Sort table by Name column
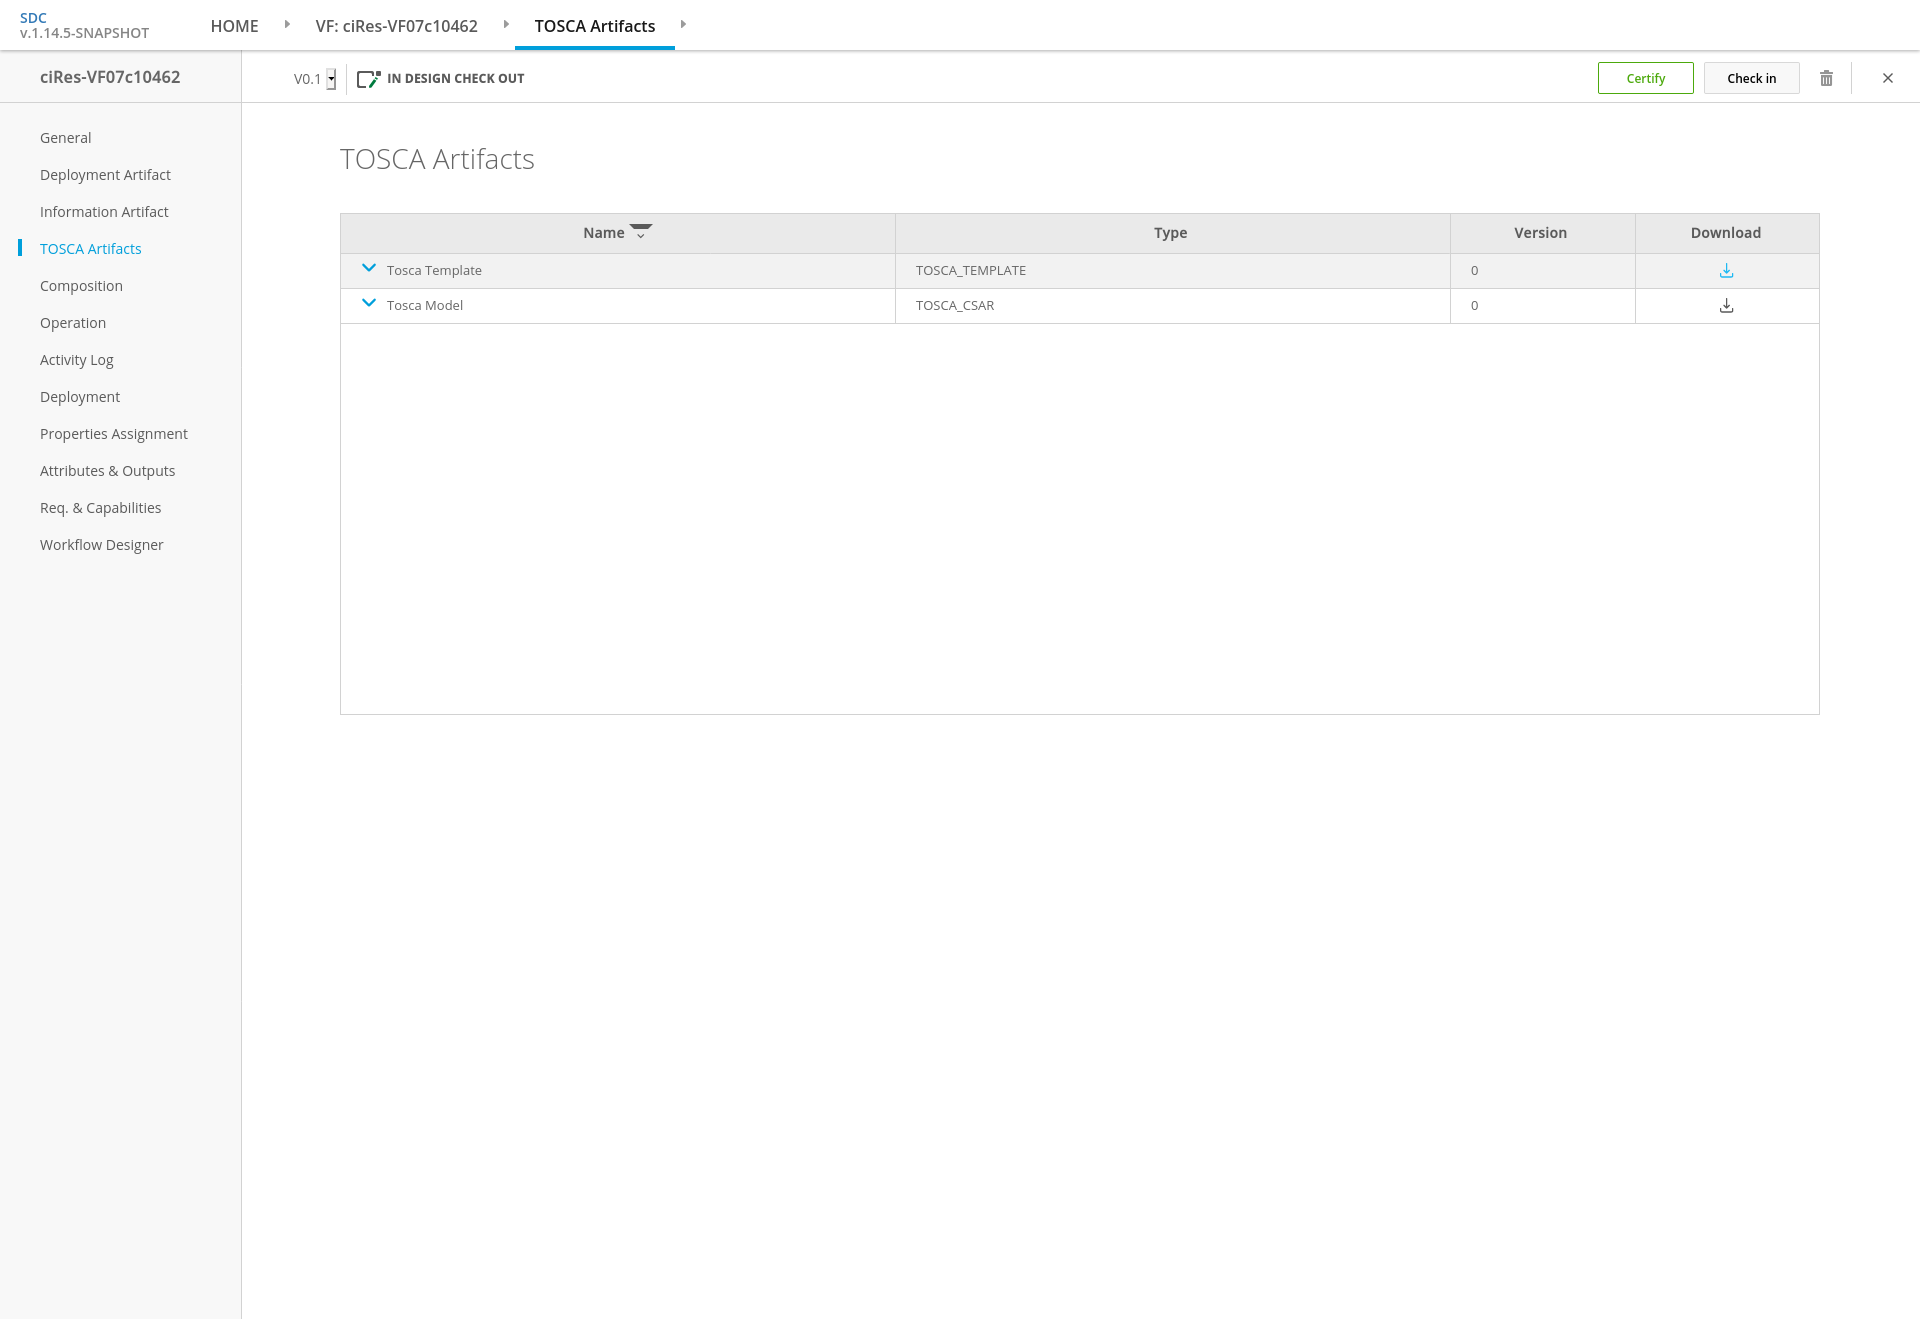This screenshot has height=1319, width=1920. (x=604, y=233)
